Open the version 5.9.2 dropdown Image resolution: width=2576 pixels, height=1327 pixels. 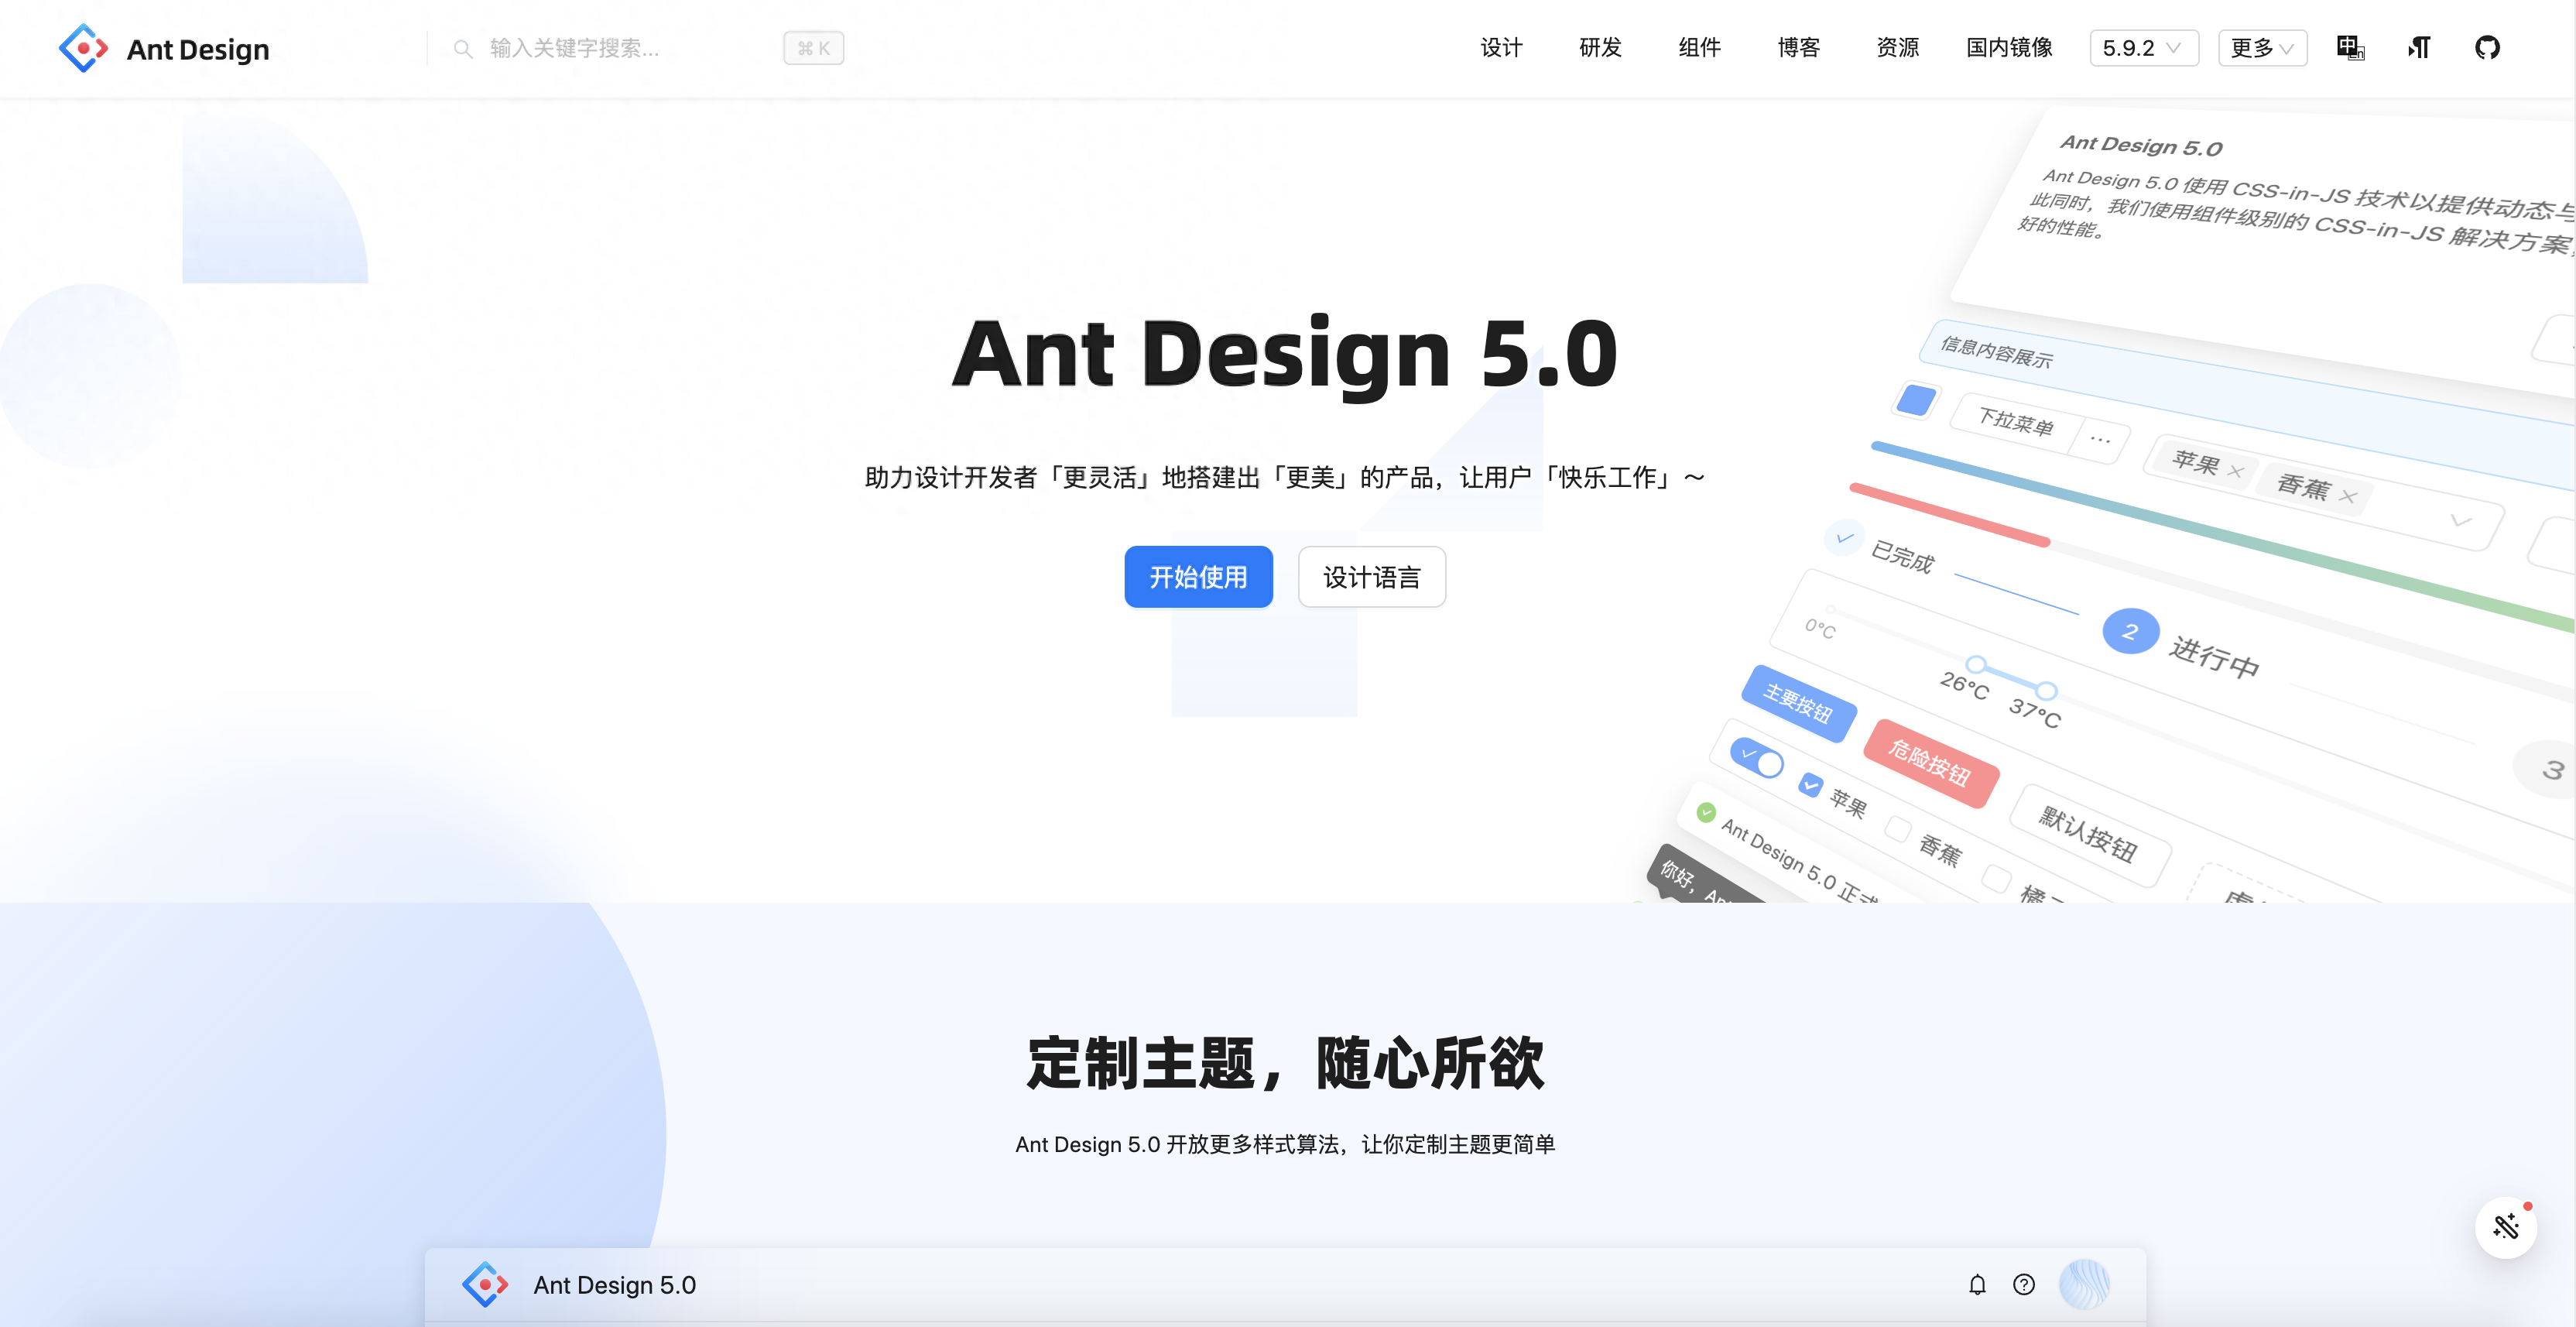(x=2144, y=48)
